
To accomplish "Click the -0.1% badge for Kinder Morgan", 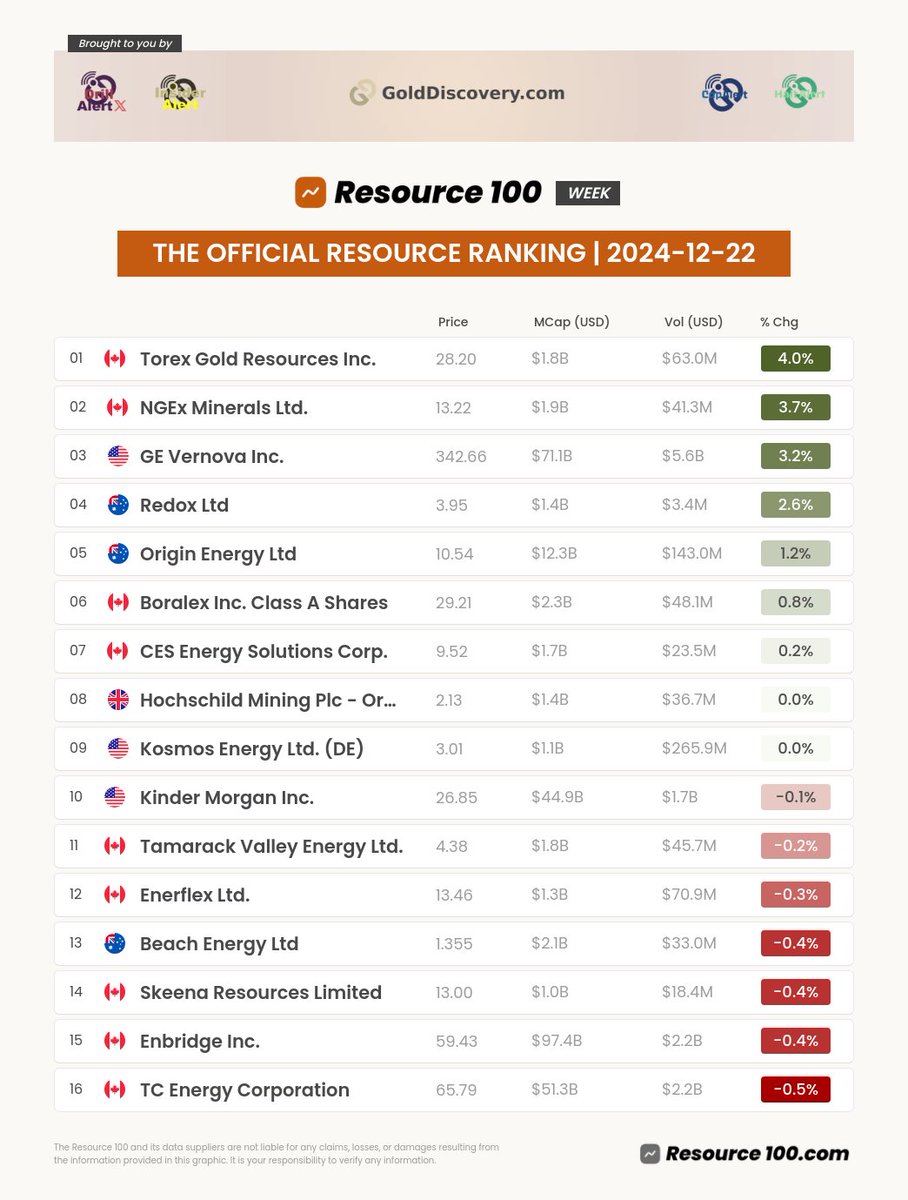I will coord(796,797).
